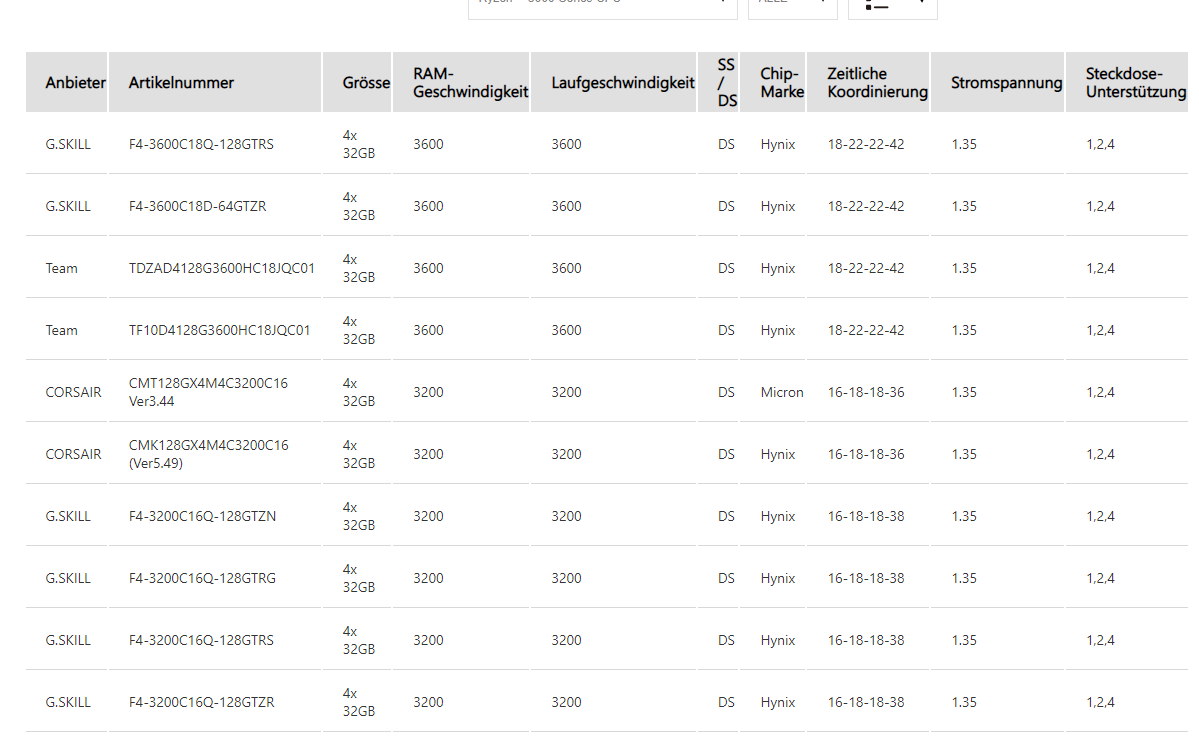
Task: Select article F4-3200C16Q-128GTZR
Action: tap(201, 702)
